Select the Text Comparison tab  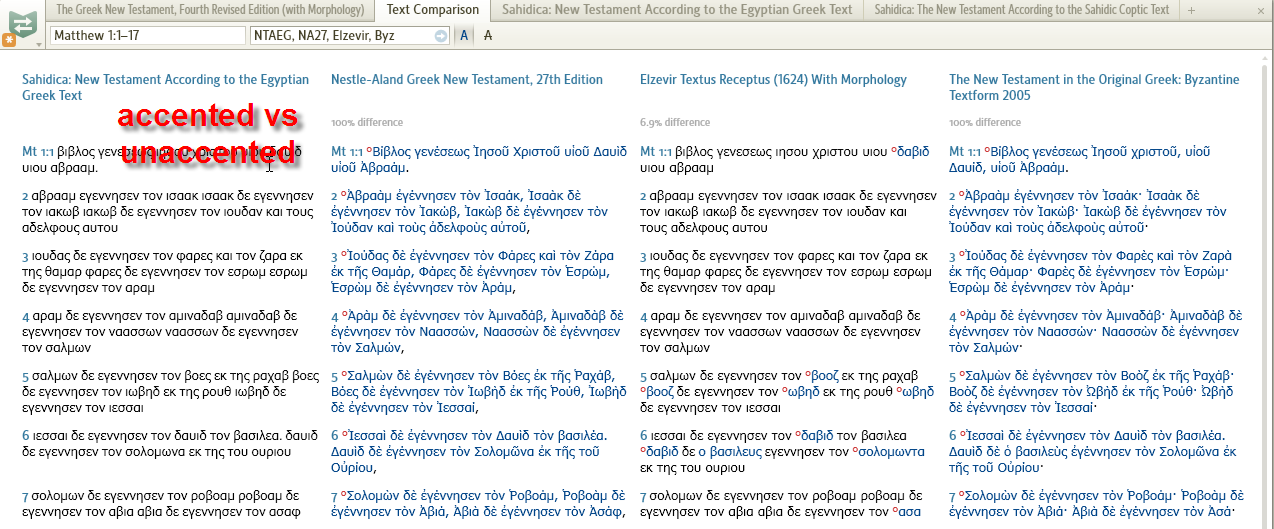[x=433, y=10]
